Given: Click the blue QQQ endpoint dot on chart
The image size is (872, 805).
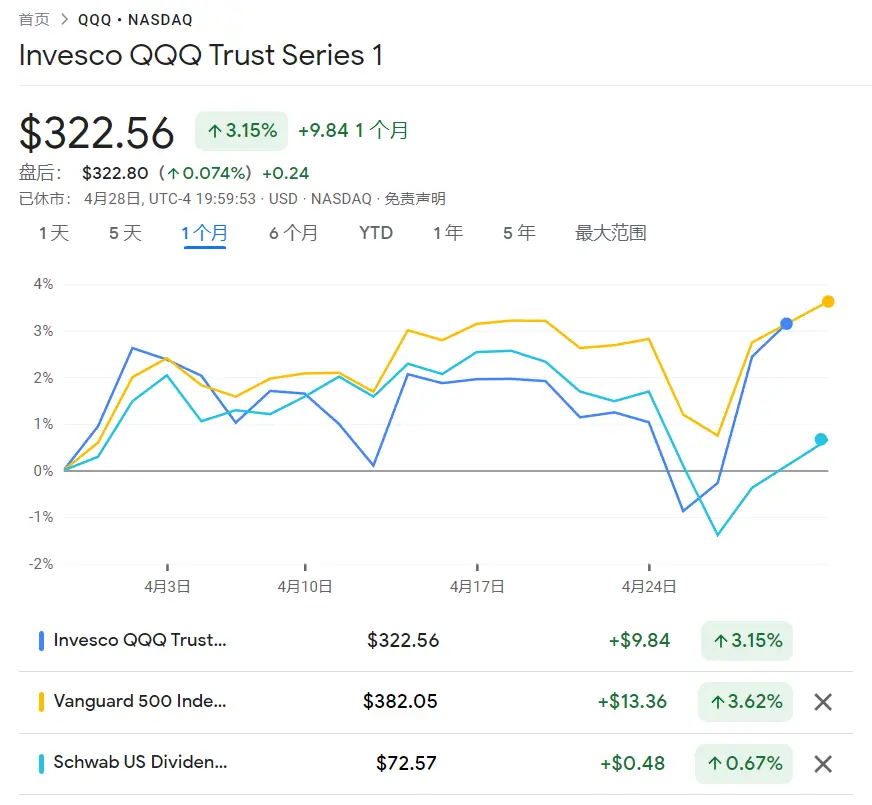Looking at the screenshot, I should [x=786, y=324].
